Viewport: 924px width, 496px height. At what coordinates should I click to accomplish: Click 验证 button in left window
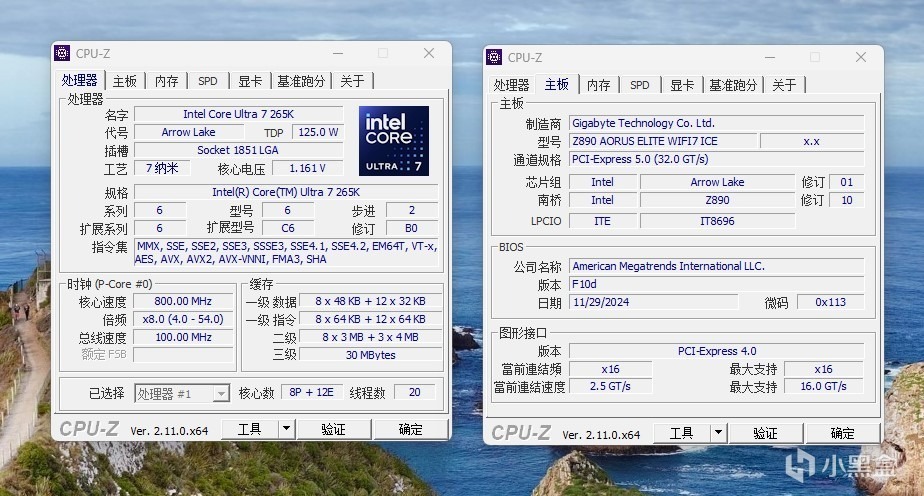point(334,429)
